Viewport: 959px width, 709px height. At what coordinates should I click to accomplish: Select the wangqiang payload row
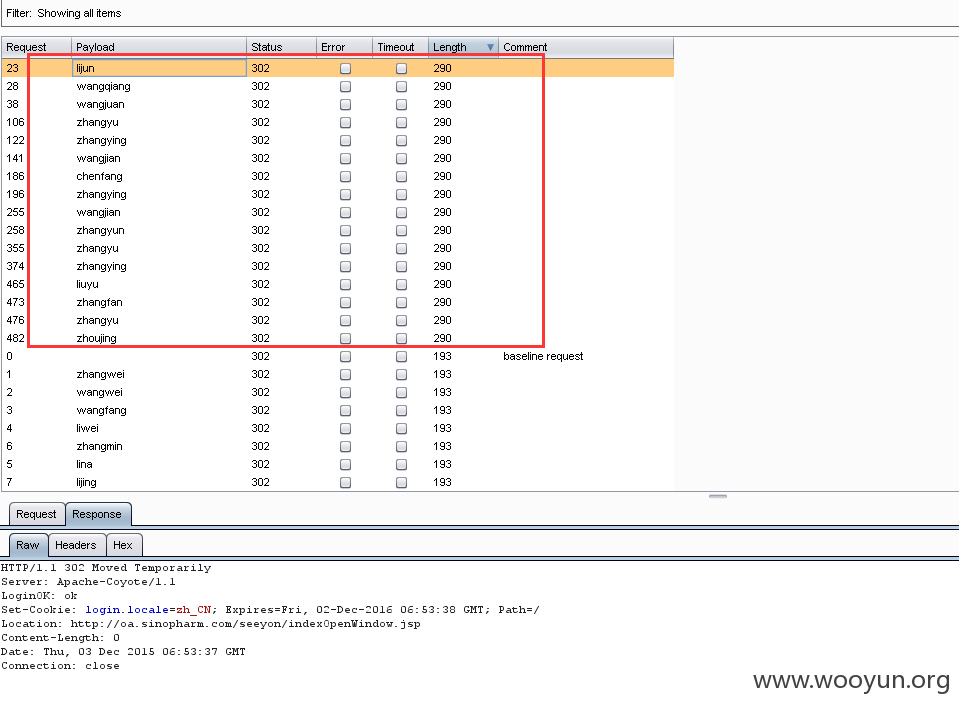pyautogui.click(x=338, y=86)
